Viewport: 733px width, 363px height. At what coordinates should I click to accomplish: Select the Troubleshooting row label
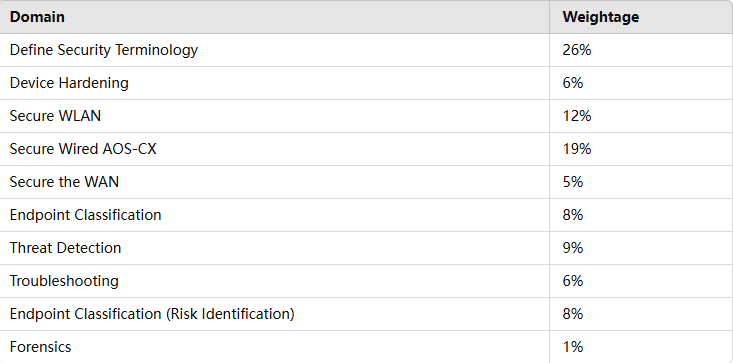tap(275, 281)
